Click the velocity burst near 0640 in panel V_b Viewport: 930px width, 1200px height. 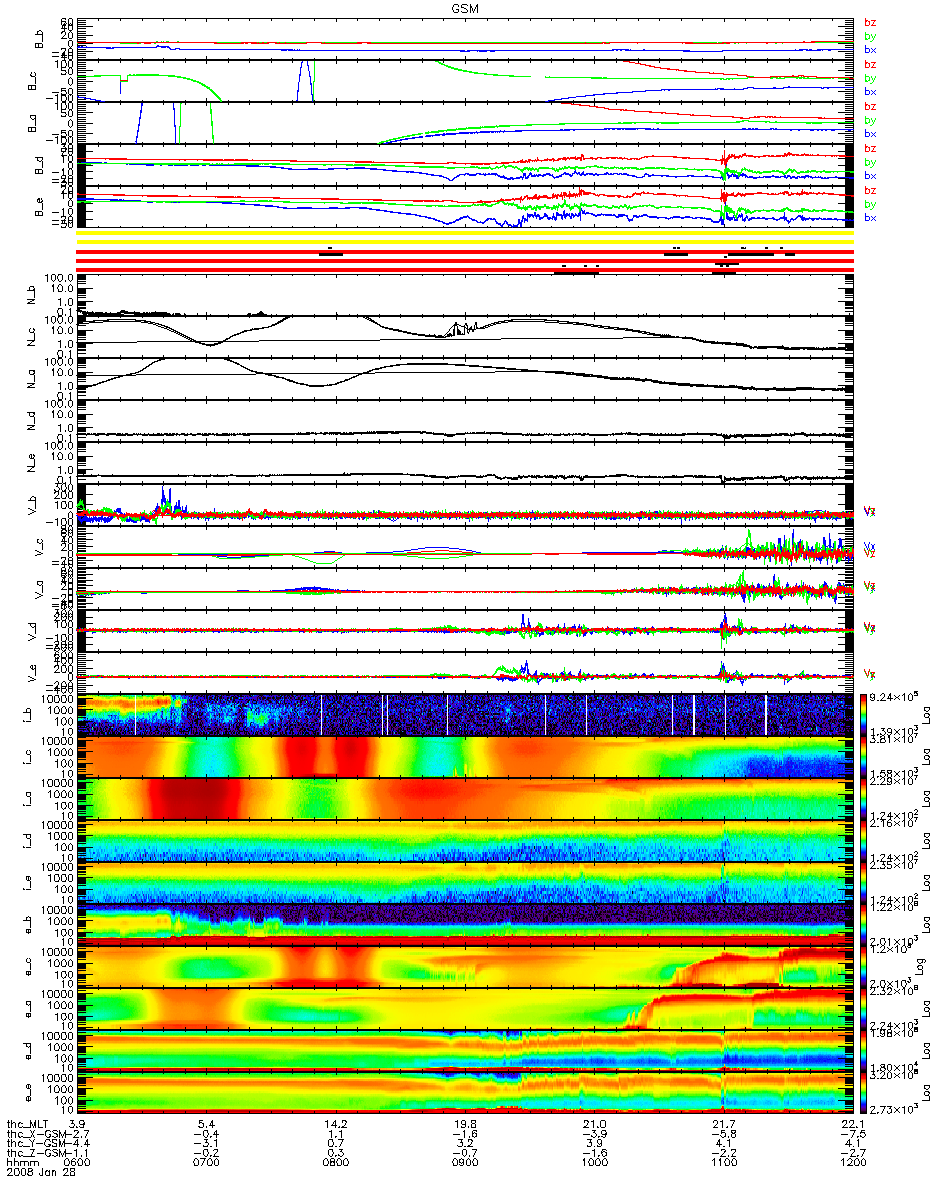pyautogui.click(x=167, y=501)
